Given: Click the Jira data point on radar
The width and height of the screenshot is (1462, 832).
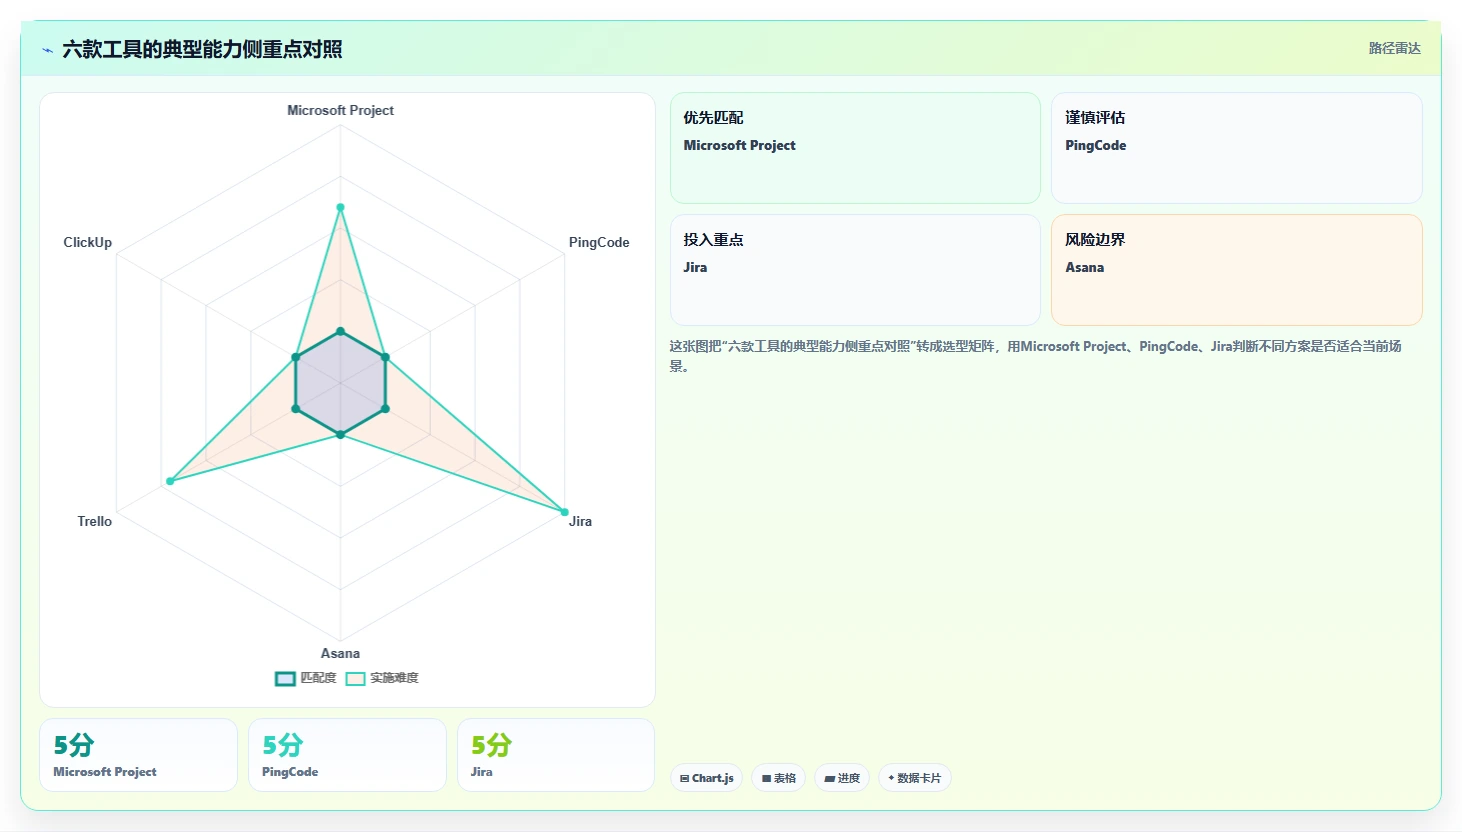Looking at the screenshot, I should tap(564, 512).
